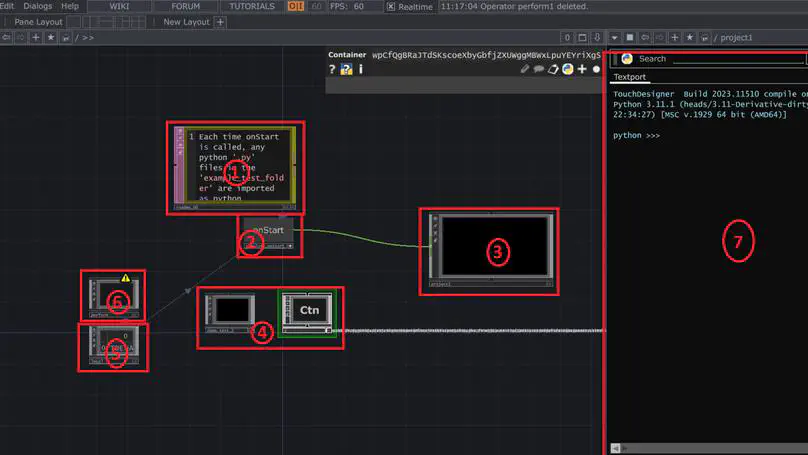The width and height of the screenshot is (808, 455).
Task: Open the Dialogs menu
Action: [x=38, y=6]
